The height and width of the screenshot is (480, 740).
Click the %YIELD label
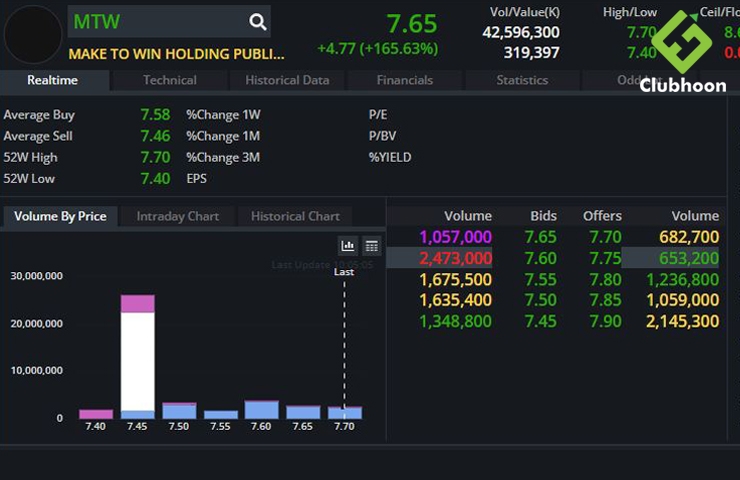point(390,157)
